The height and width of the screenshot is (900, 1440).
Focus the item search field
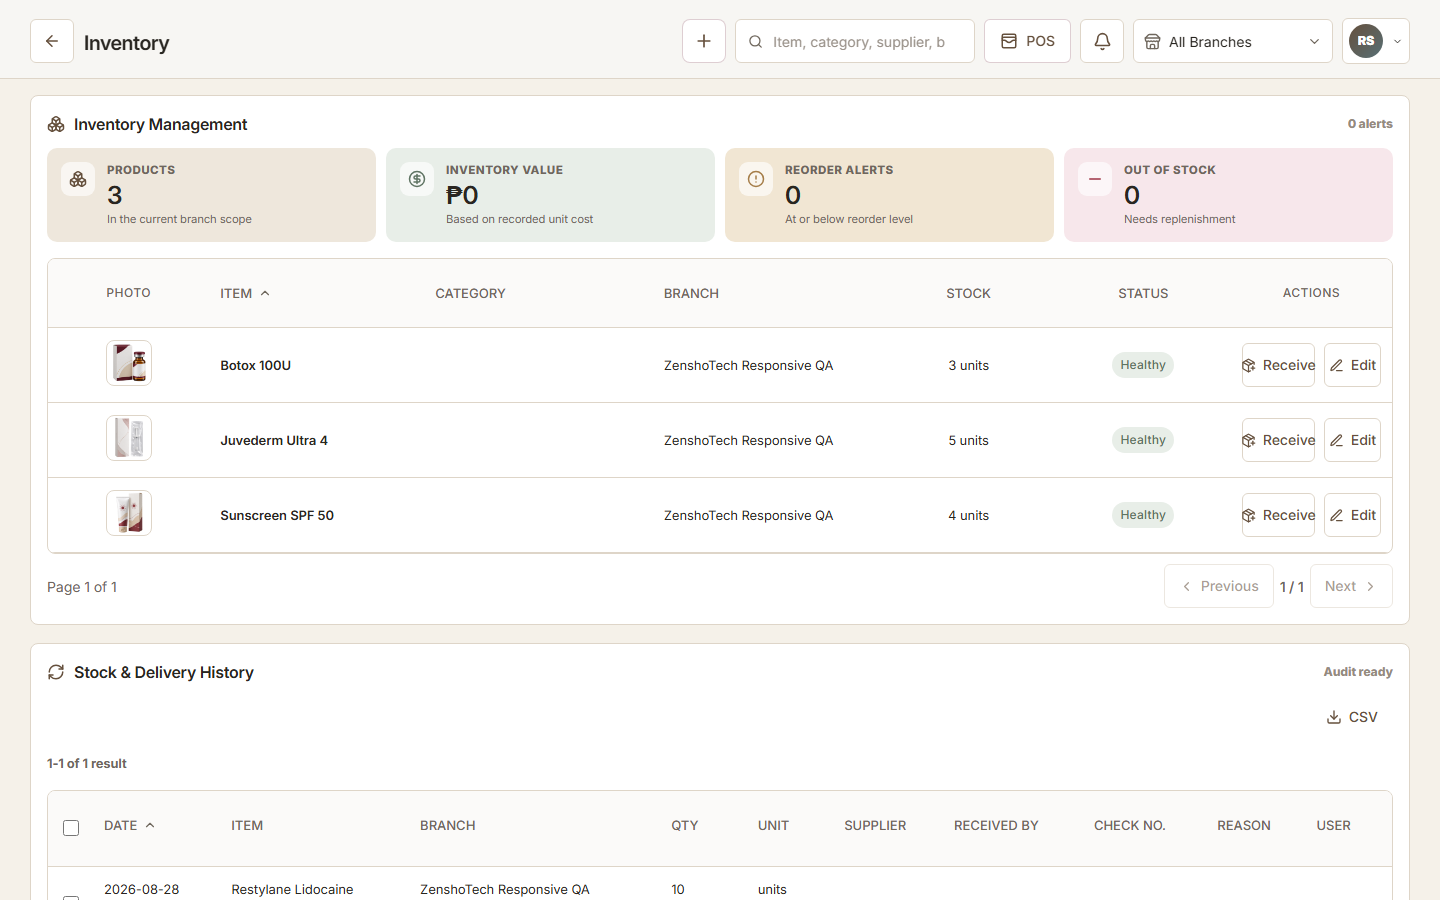pyautogui.click(x=855, y=41)
